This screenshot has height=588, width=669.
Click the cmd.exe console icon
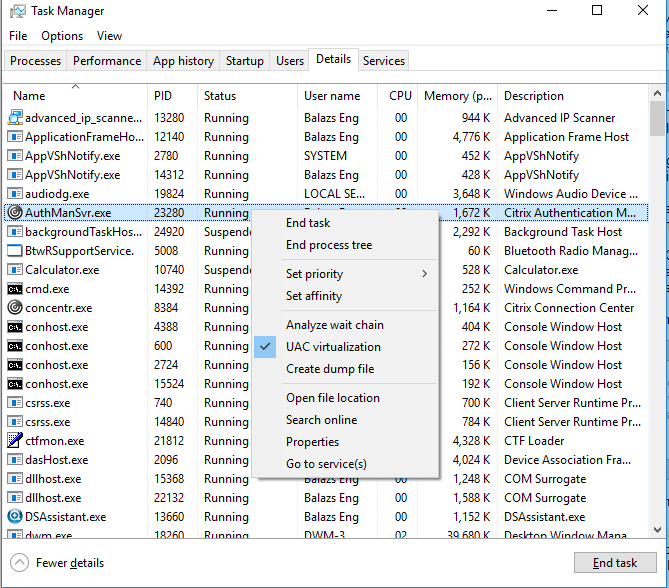pos(15,289)
